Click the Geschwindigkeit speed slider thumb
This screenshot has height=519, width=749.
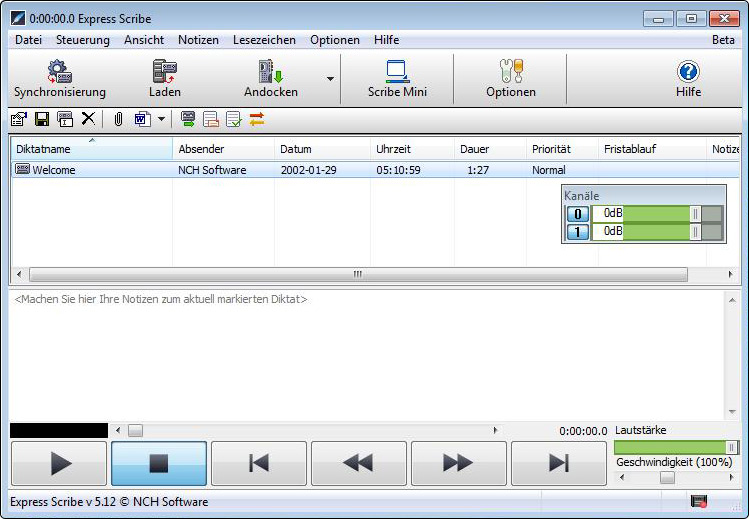pos(667,477)
